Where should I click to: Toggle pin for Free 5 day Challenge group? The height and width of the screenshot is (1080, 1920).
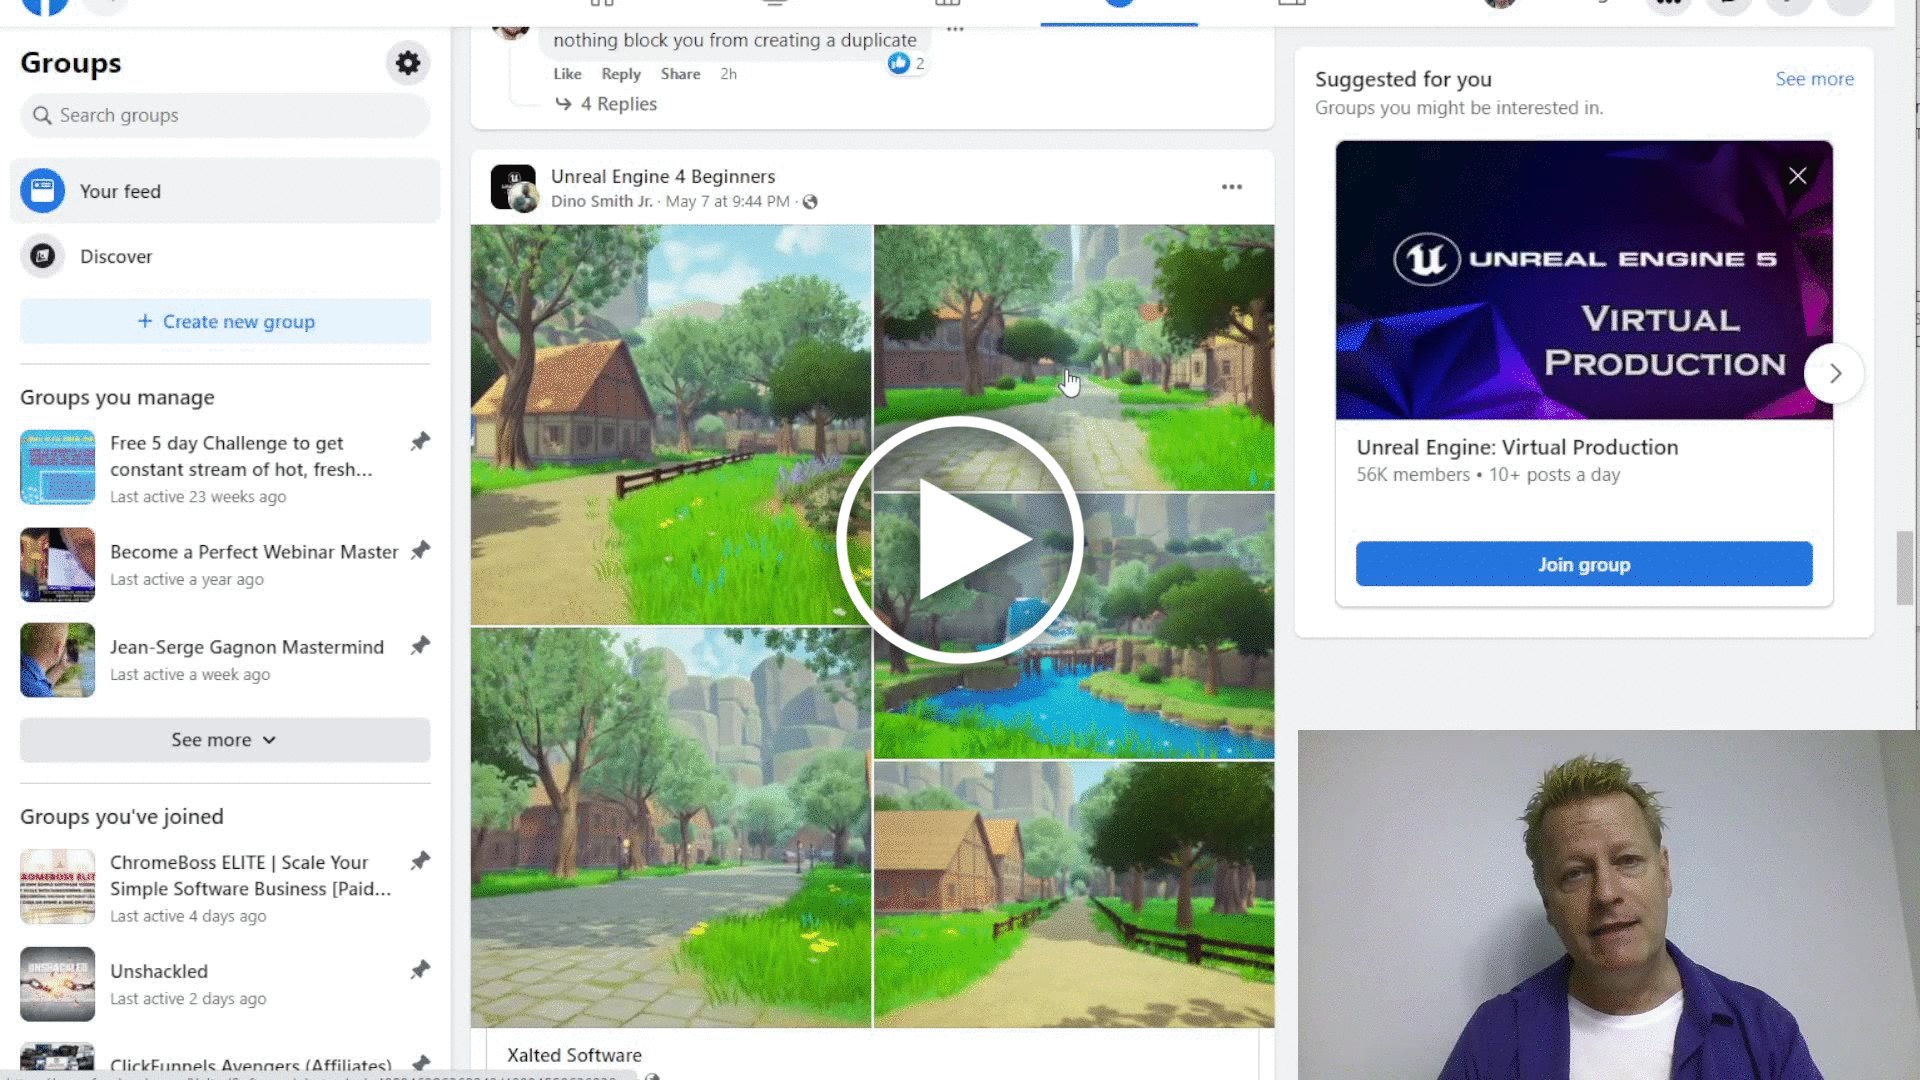(420, 441)
